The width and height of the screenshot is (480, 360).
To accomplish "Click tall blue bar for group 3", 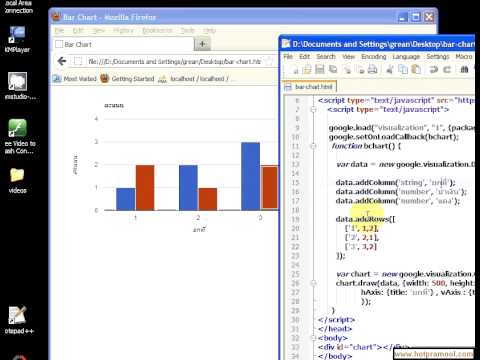I will click(250, 176).
